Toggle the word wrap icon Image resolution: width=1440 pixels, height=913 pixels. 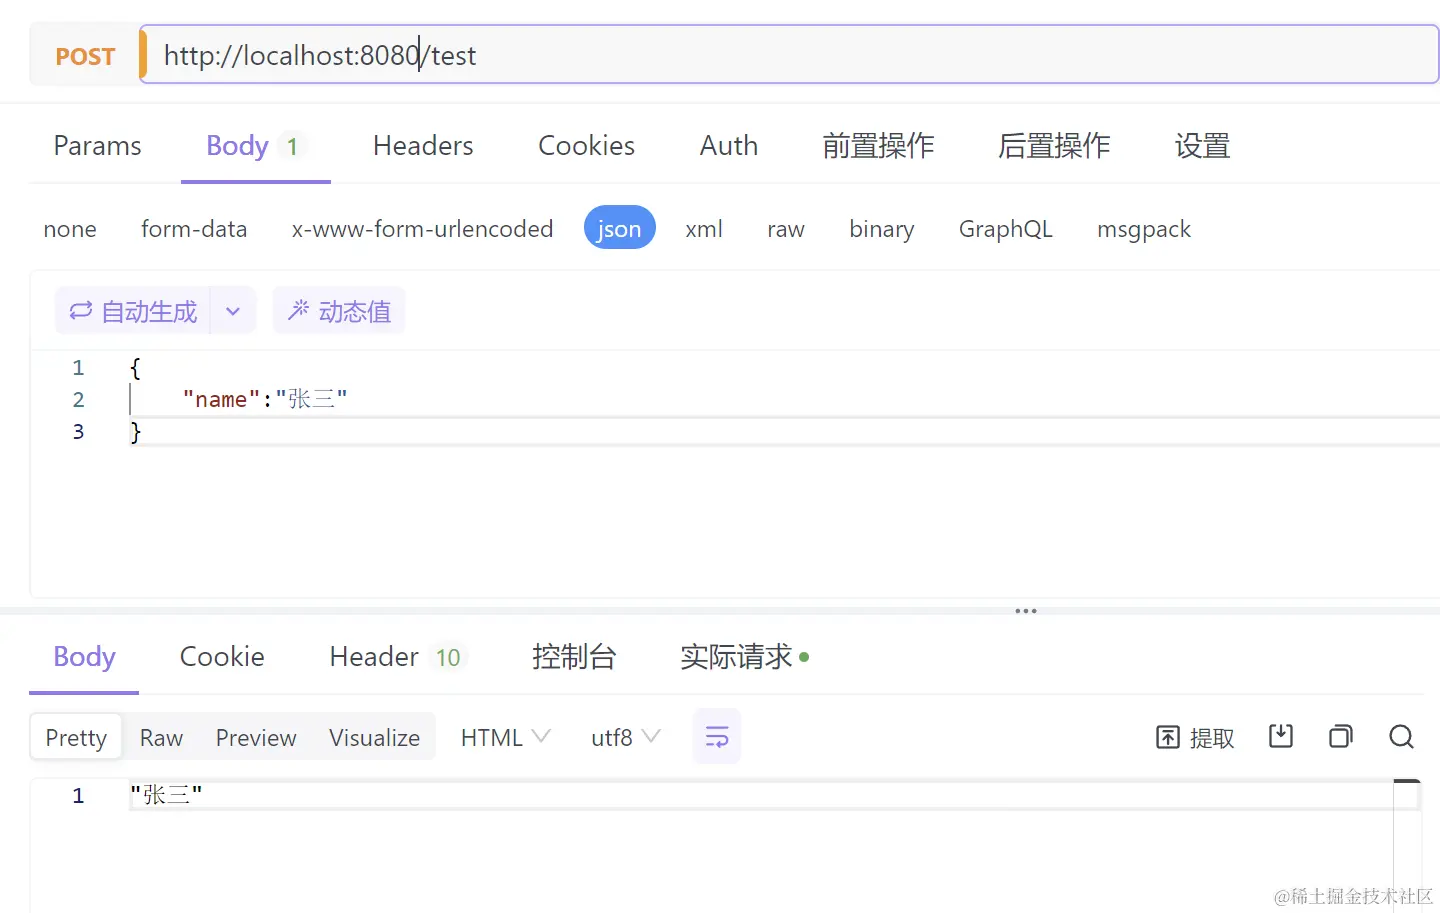(x=717, y=737)
